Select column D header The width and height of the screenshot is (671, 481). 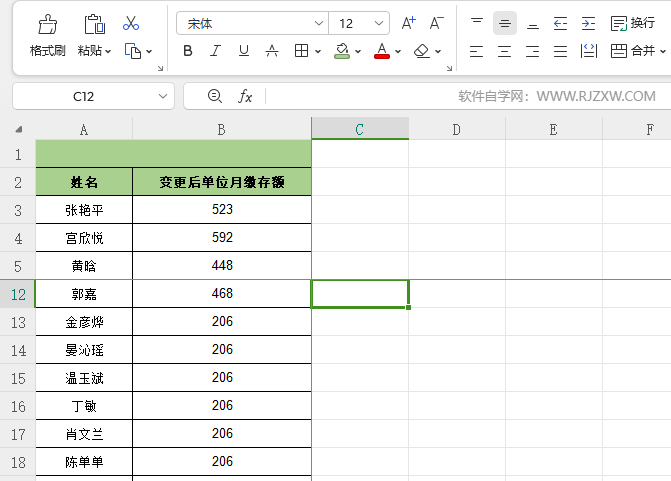[457, 129]
